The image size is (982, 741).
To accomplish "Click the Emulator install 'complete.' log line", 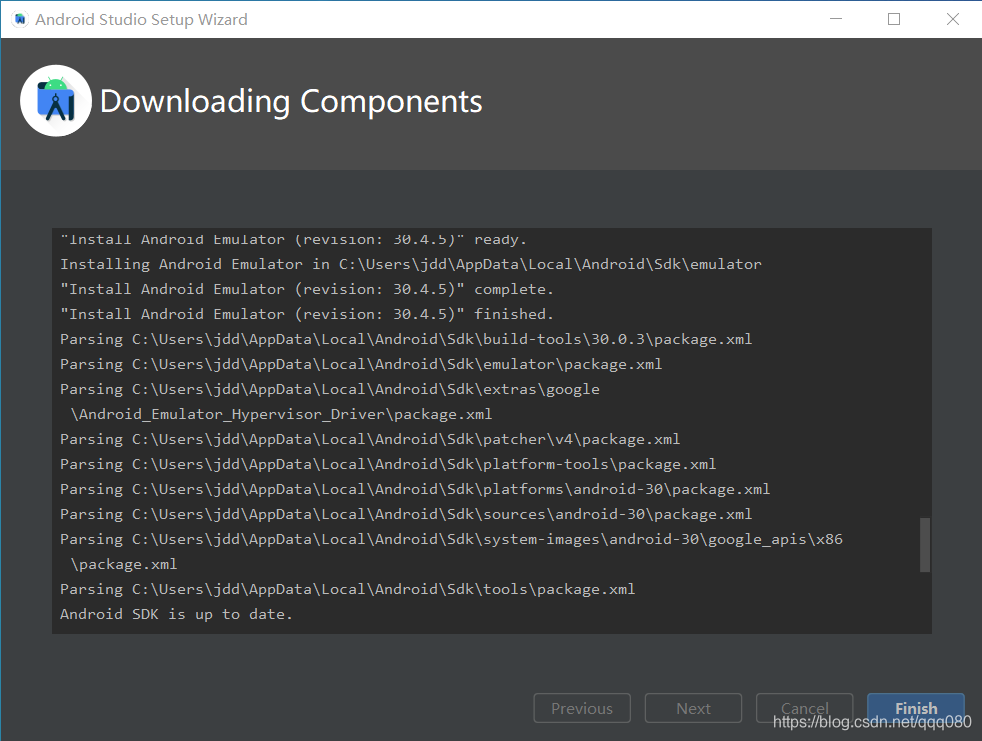I will [307, 289].
